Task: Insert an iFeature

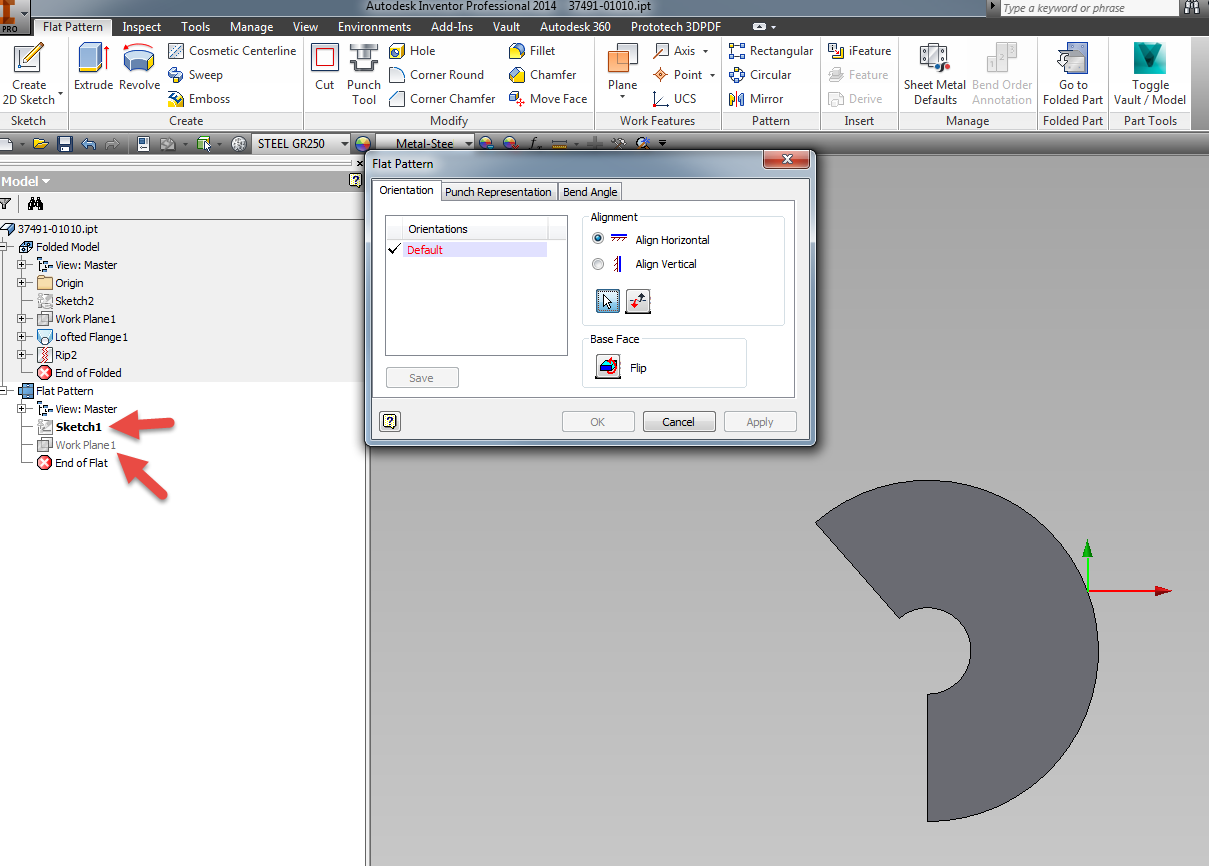Action: coord(859,50)
